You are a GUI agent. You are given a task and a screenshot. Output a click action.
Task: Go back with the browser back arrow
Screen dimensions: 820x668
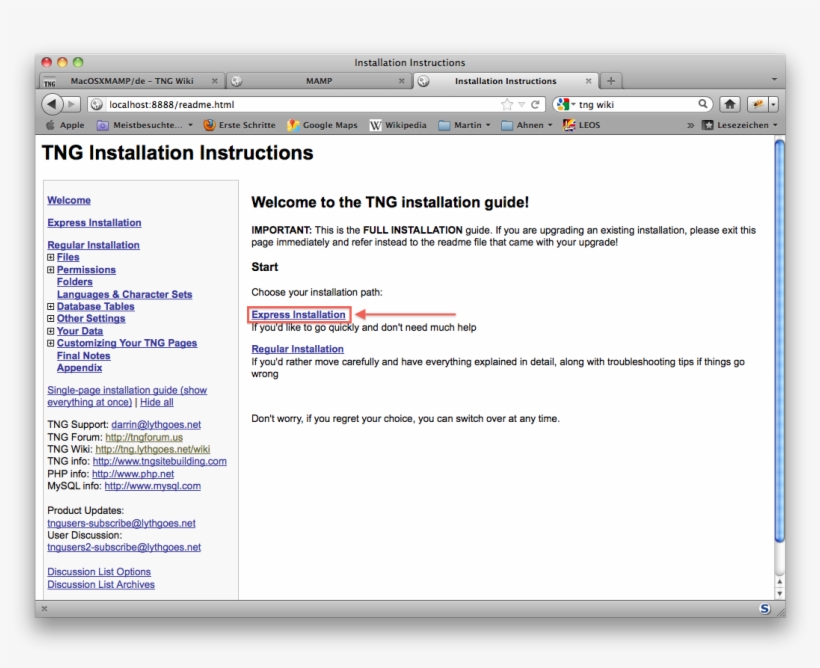[x=52, y=104]
